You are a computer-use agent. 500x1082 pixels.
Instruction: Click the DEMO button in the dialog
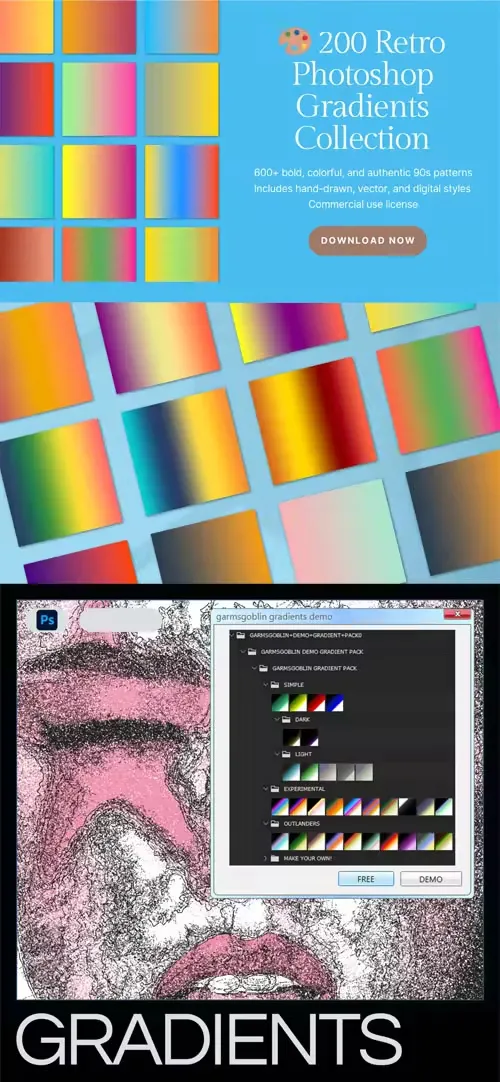coord(431,879)
